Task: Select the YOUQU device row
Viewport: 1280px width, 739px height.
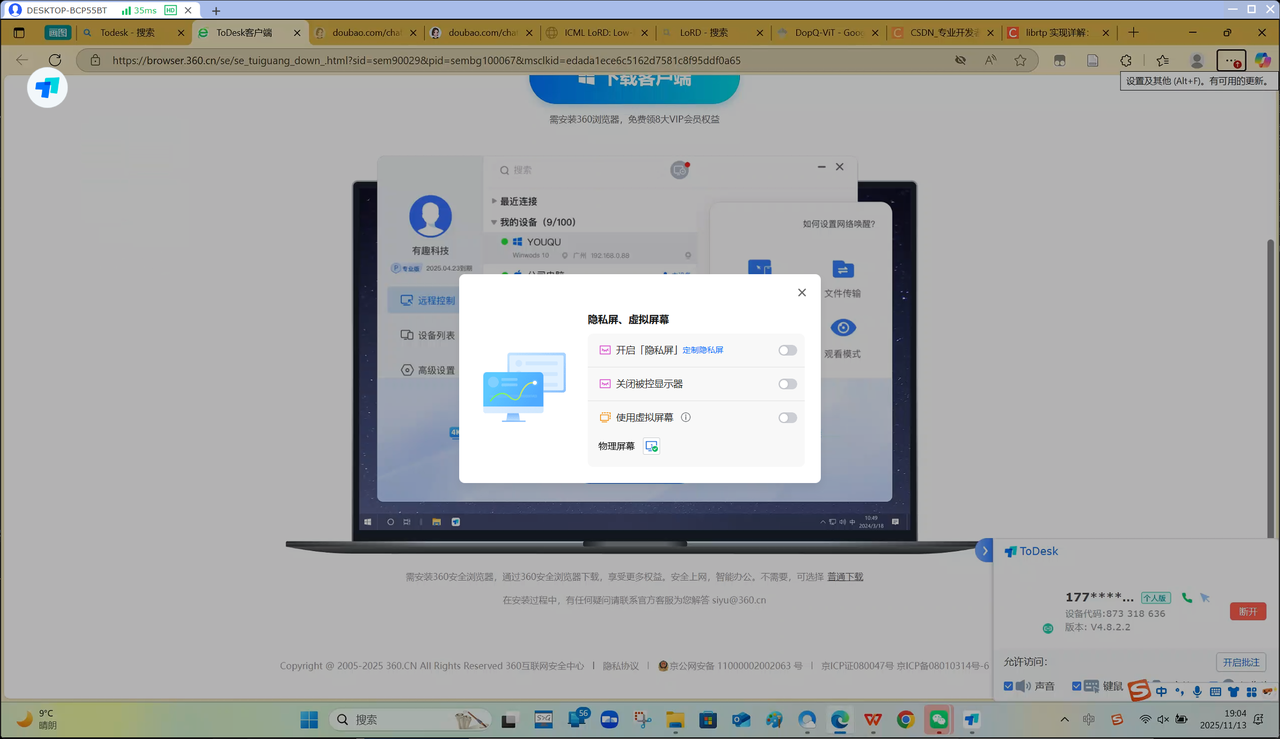Action: pos(590,247)
